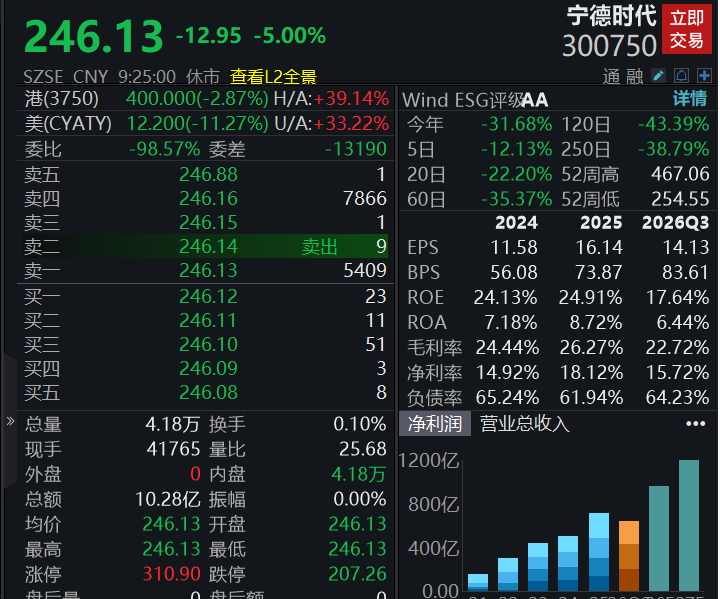Expand side panel with double-chevron arrow

click(x=10, y=421)
